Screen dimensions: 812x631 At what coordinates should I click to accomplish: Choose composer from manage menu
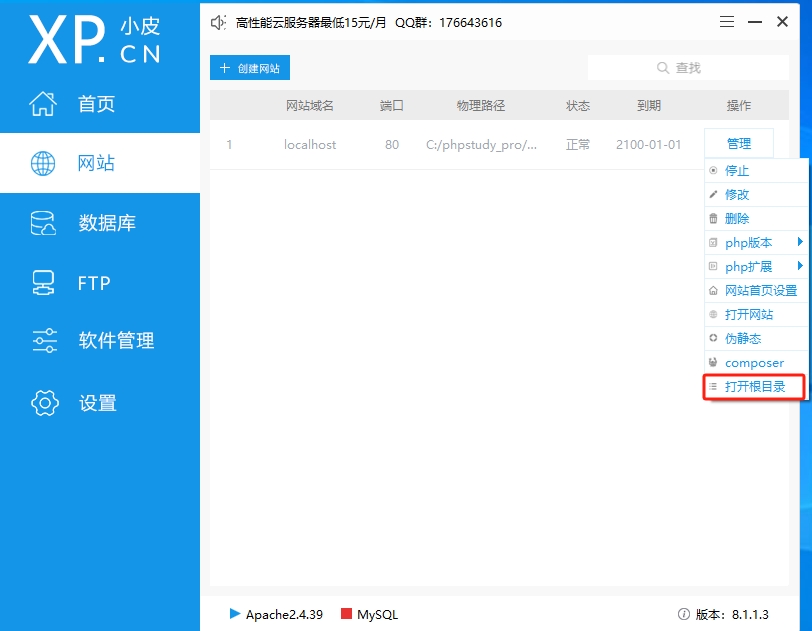(x=756, y=363)
